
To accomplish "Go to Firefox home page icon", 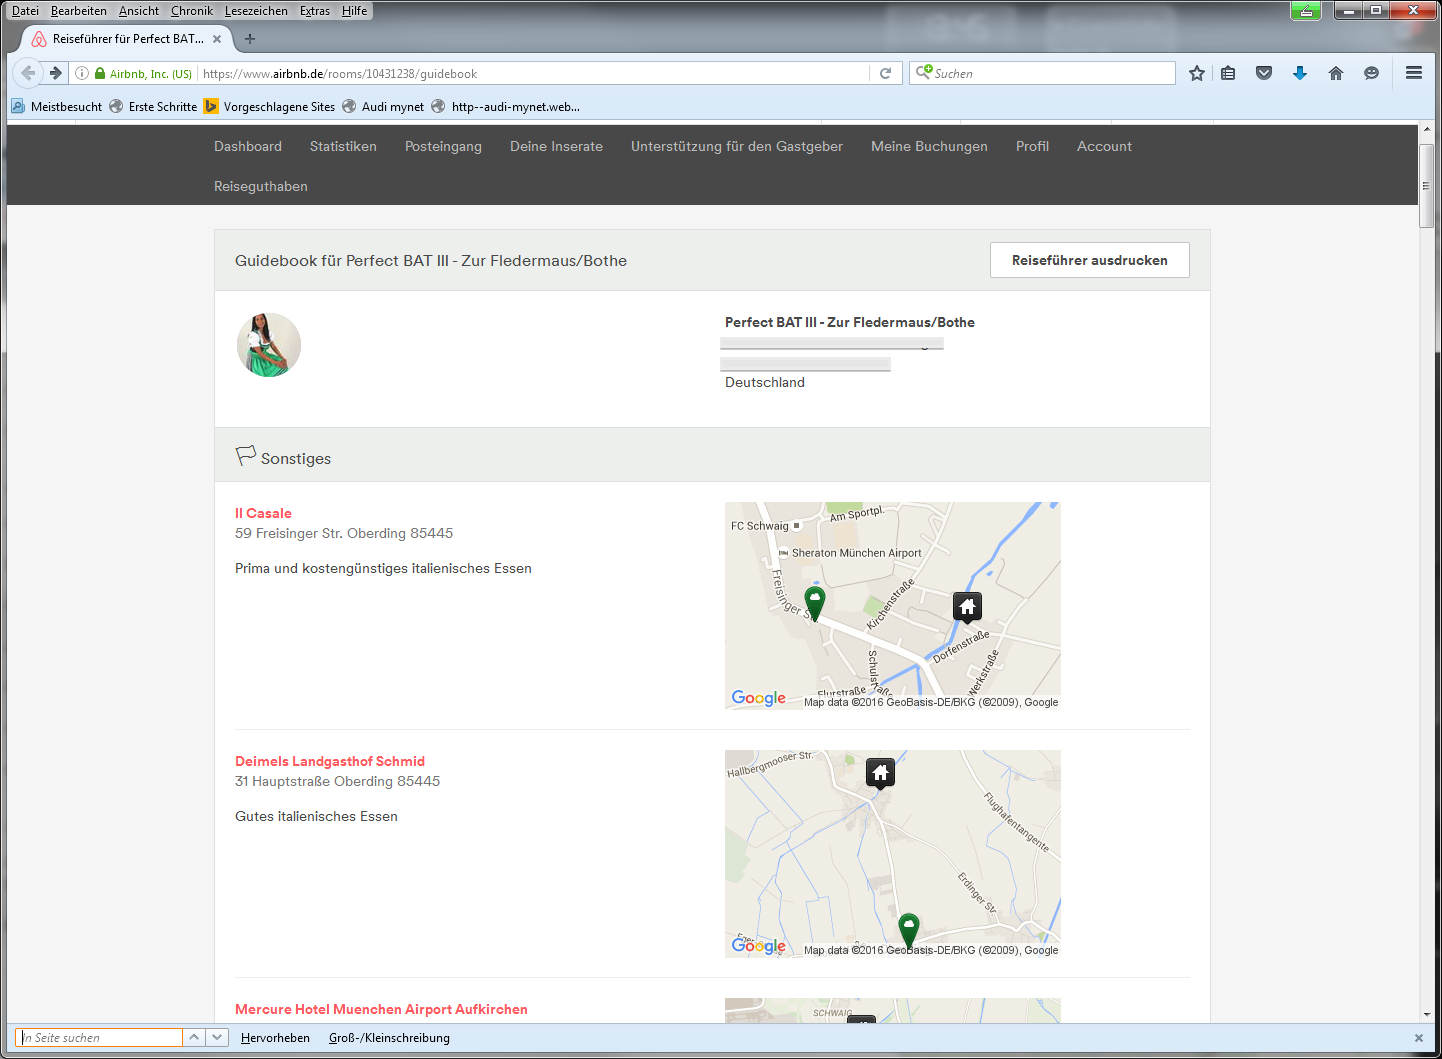I will click(x=1335, y=73).
